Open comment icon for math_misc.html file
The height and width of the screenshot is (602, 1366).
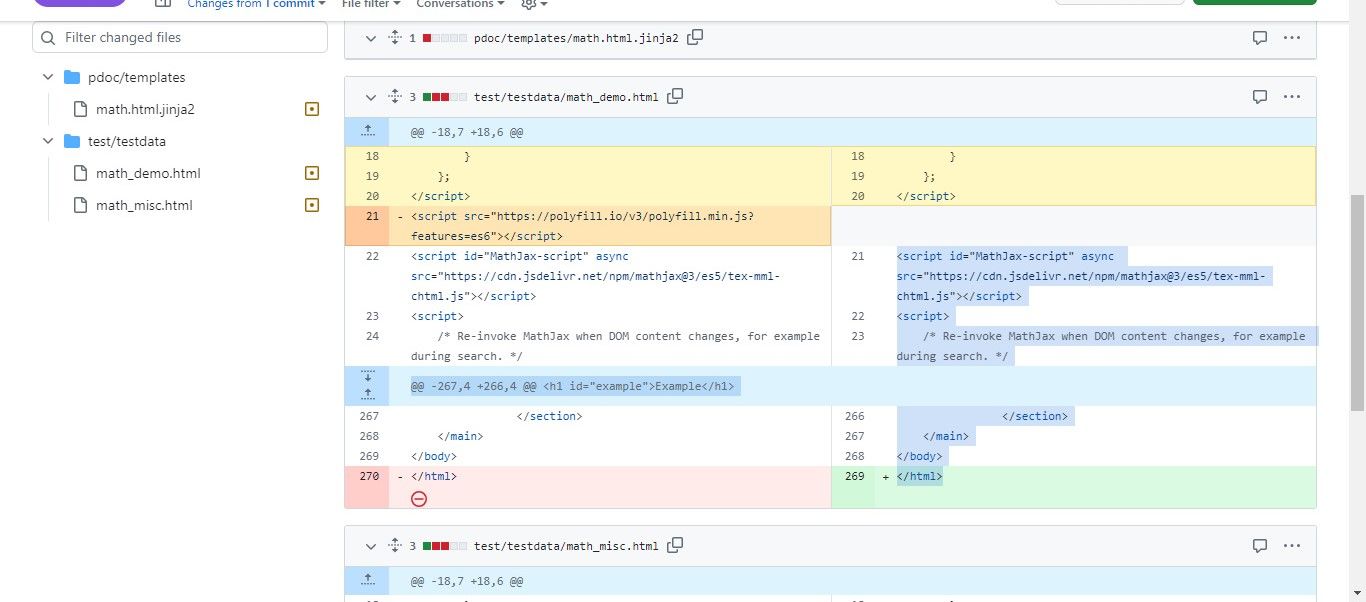click(x=1260, y=546)
